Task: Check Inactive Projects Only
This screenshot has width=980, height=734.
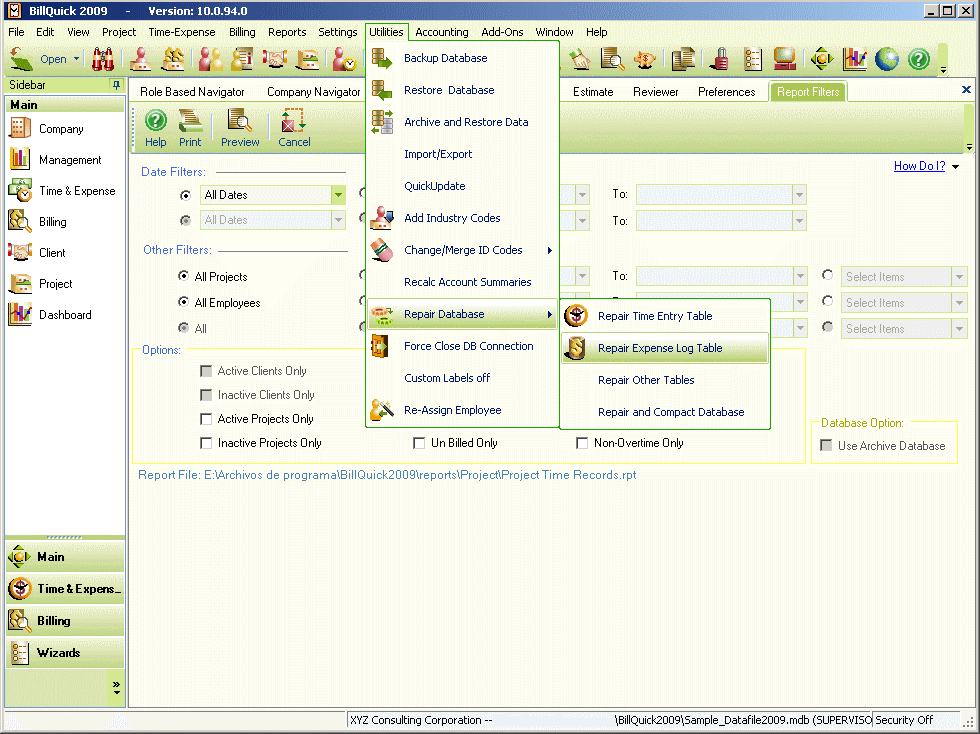Action: (206, 443)
